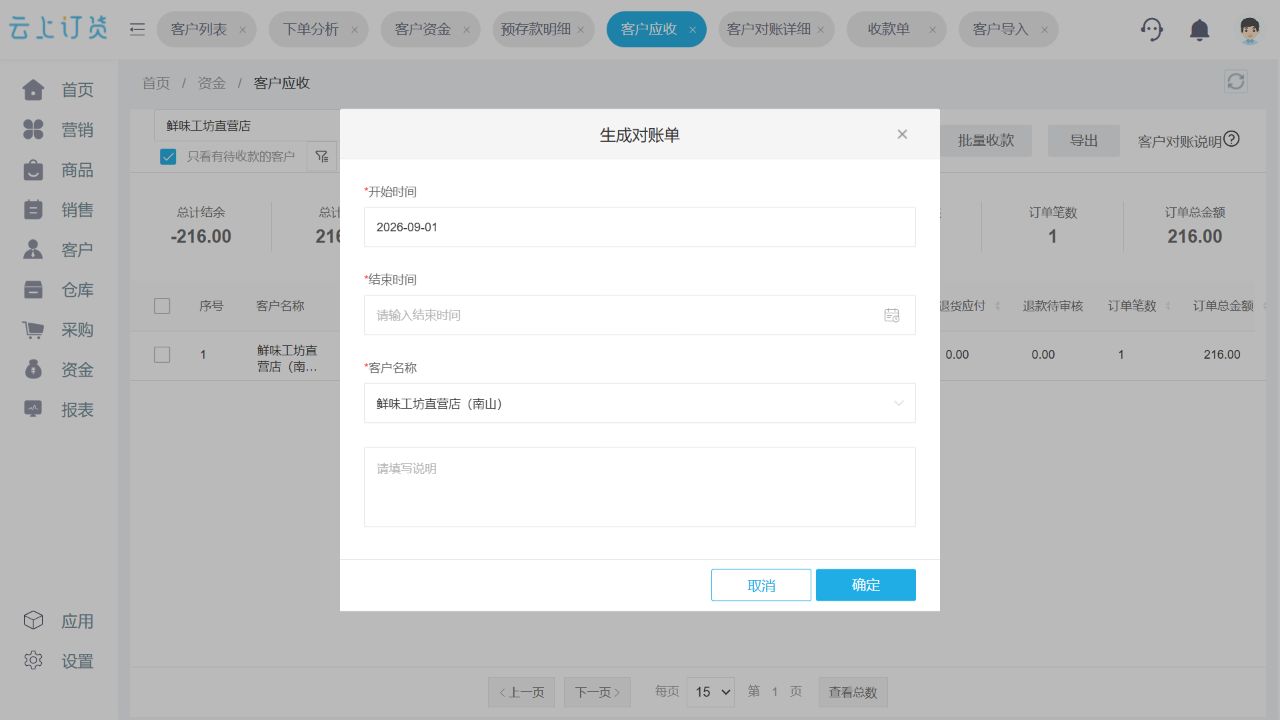Image resolution: width=1280 pixels, height=720 pixels.
Task: Close the 生成对账单 dialog
Action: (902, 134)
